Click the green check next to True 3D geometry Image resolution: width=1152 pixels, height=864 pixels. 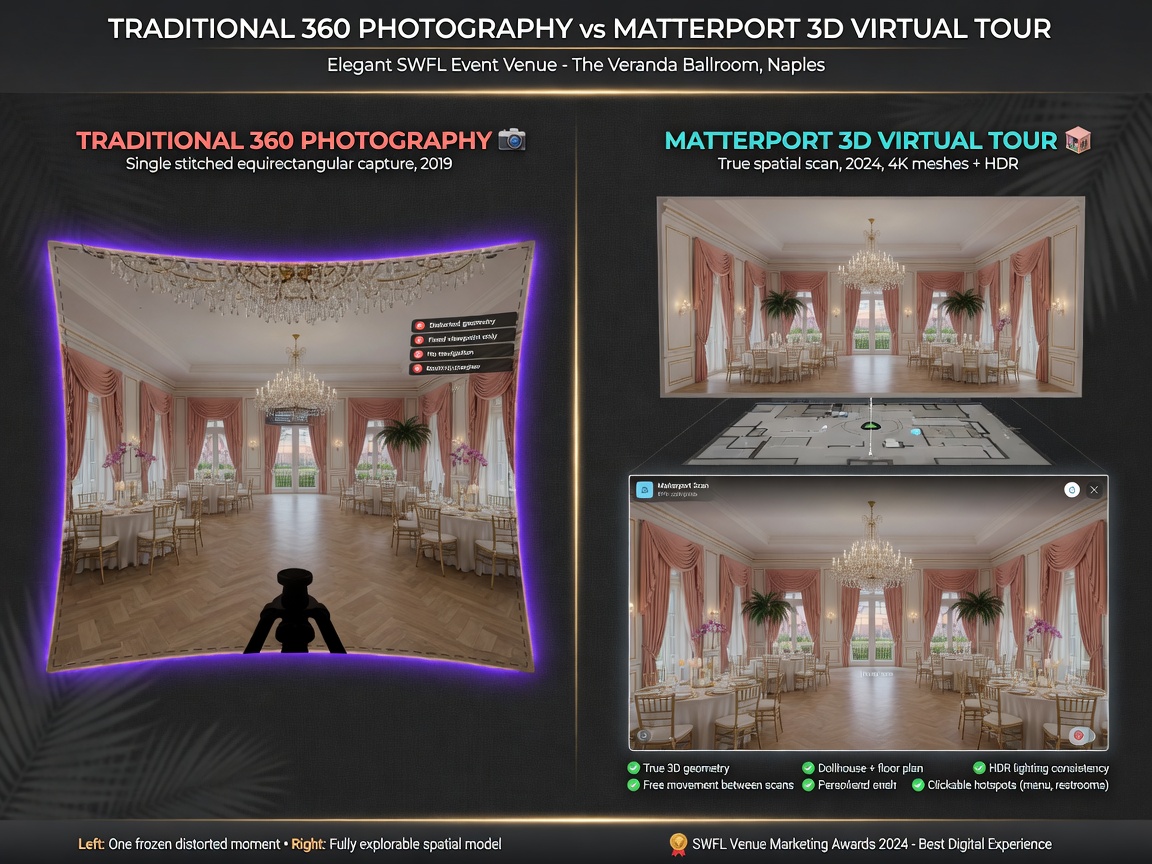pyautogui.click(x=633, y=768)
